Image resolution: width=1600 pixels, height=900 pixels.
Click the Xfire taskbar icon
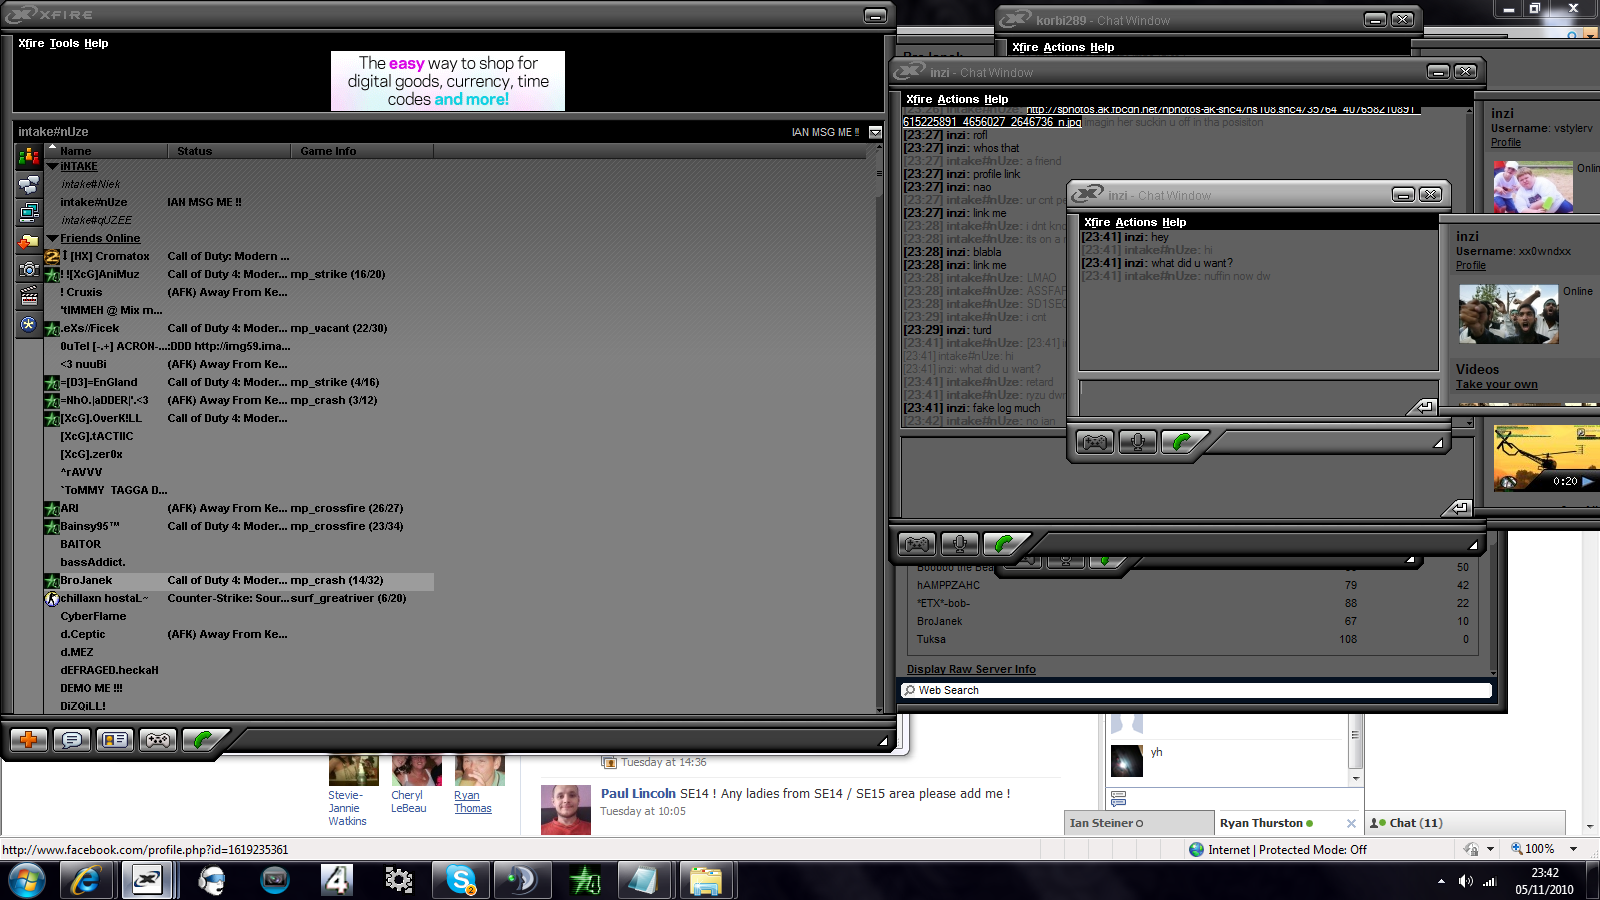148,881
